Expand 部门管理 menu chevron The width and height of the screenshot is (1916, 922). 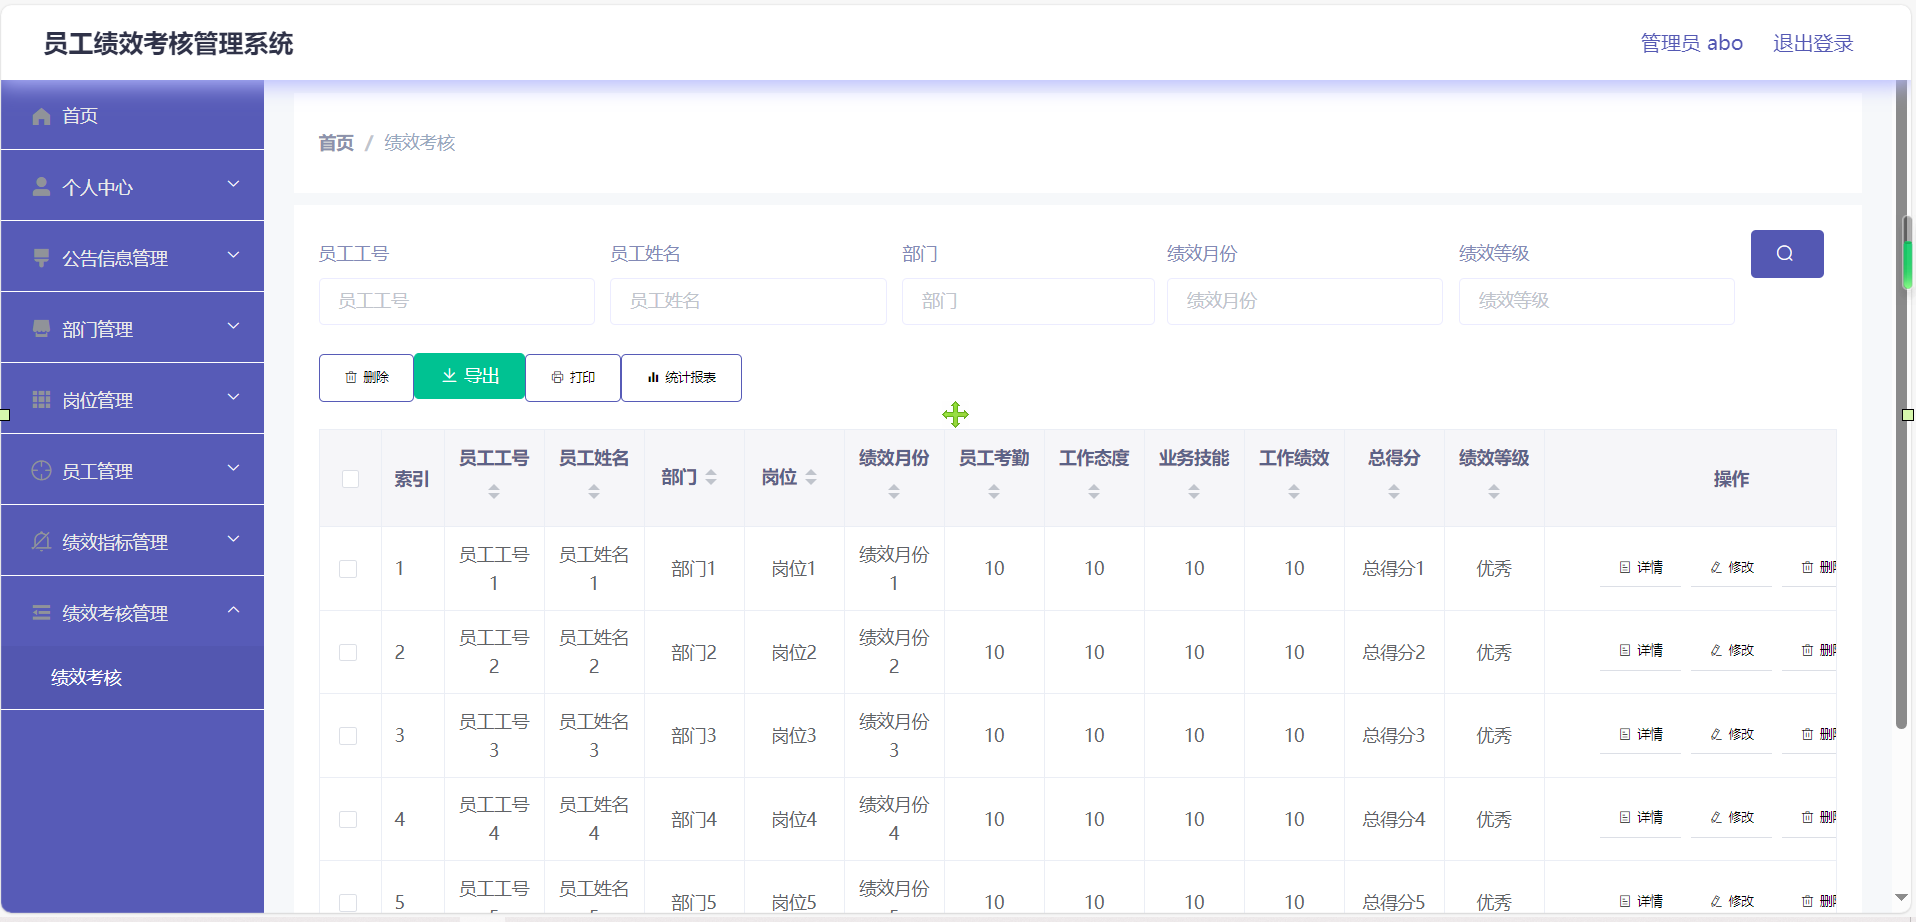tap(233, 326)
